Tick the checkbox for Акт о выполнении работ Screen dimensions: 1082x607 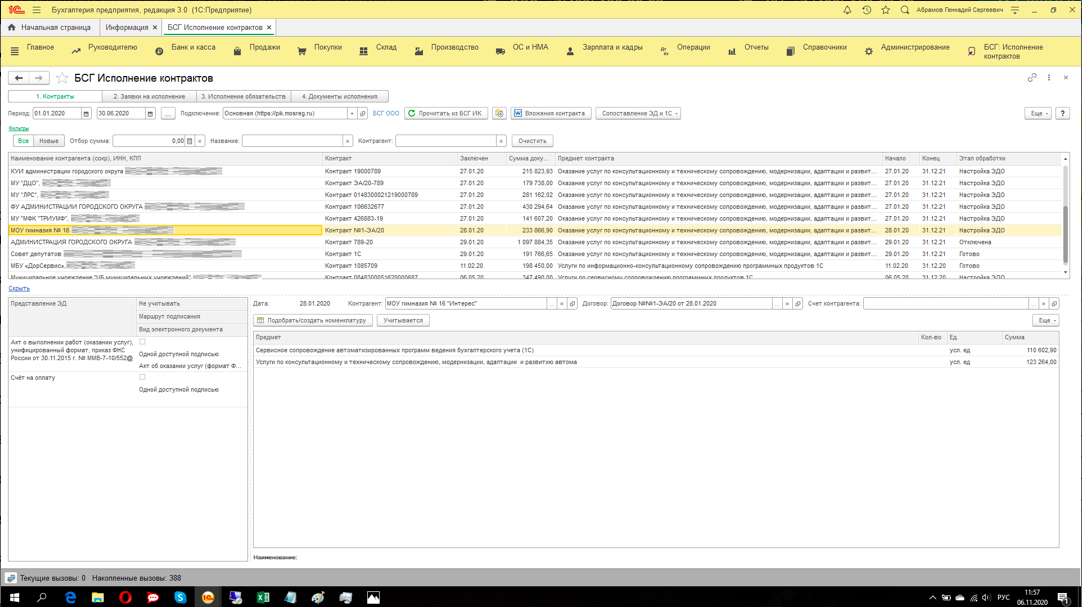click(x=142, y=342)
